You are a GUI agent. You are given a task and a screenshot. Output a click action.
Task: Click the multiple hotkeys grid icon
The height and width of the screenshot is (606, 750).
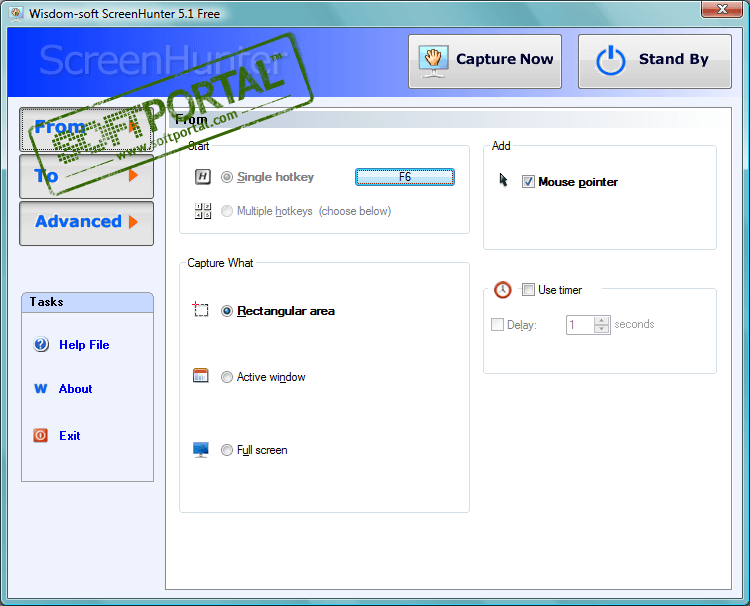pos(203,211)
